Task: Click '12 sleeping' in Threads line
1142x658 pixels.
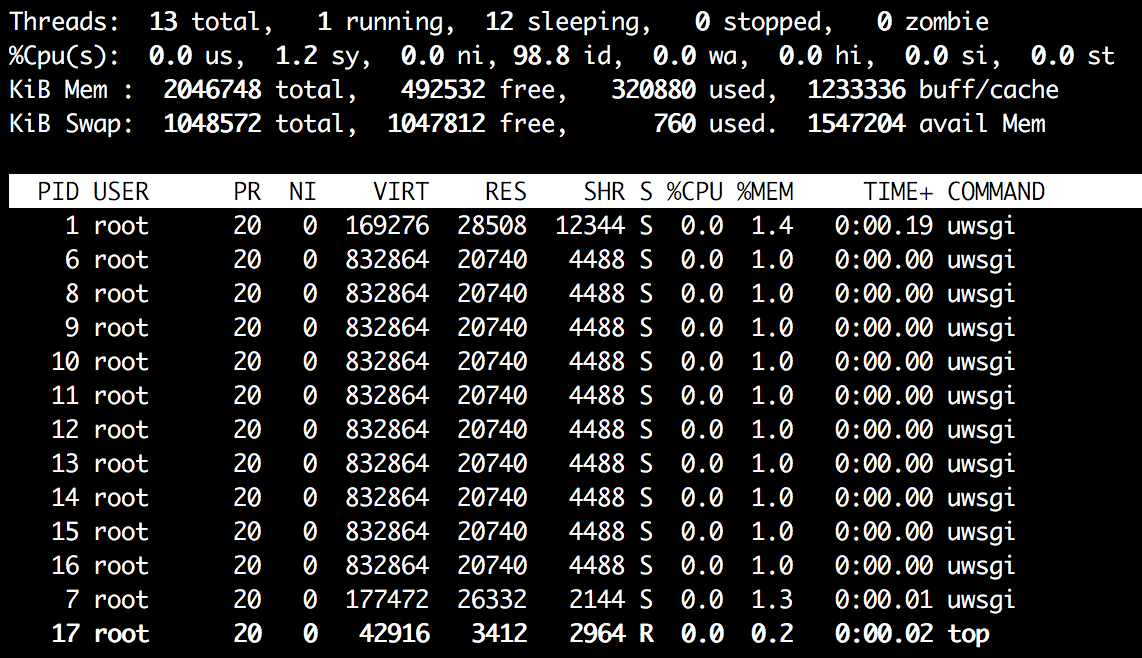Action: 562,23
